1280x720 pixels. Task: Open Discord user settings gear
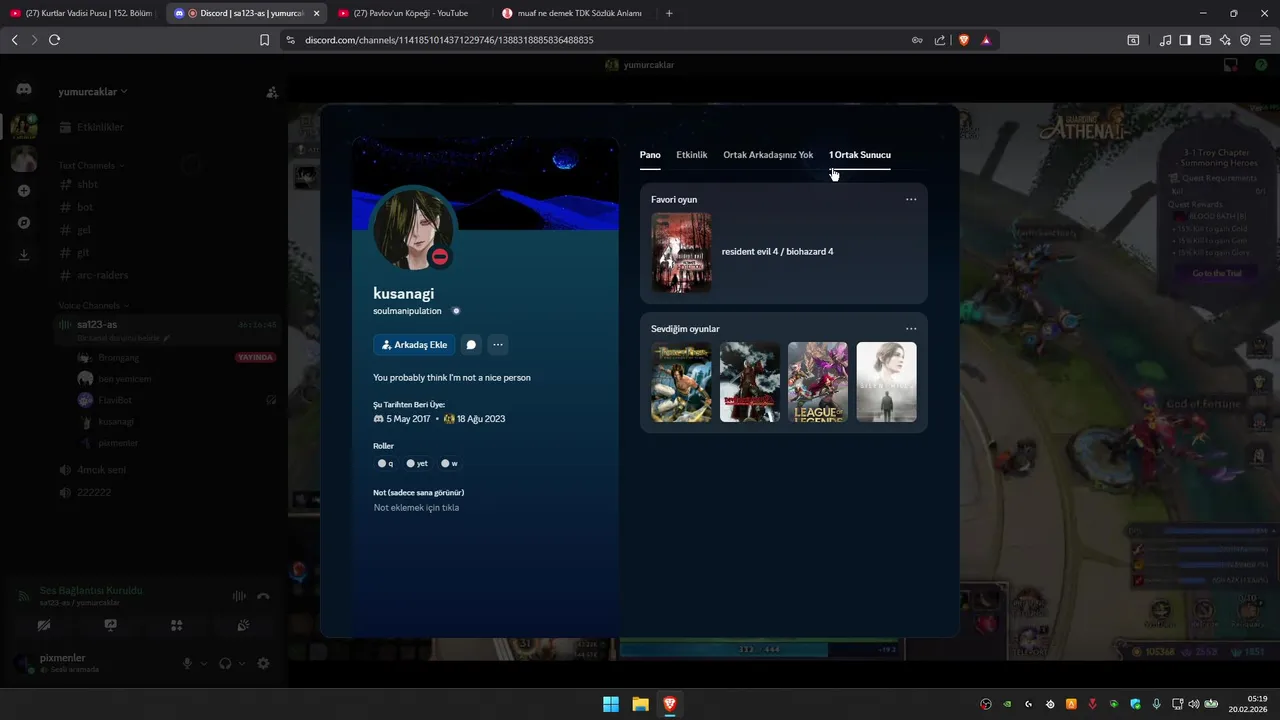coord(263,663)
